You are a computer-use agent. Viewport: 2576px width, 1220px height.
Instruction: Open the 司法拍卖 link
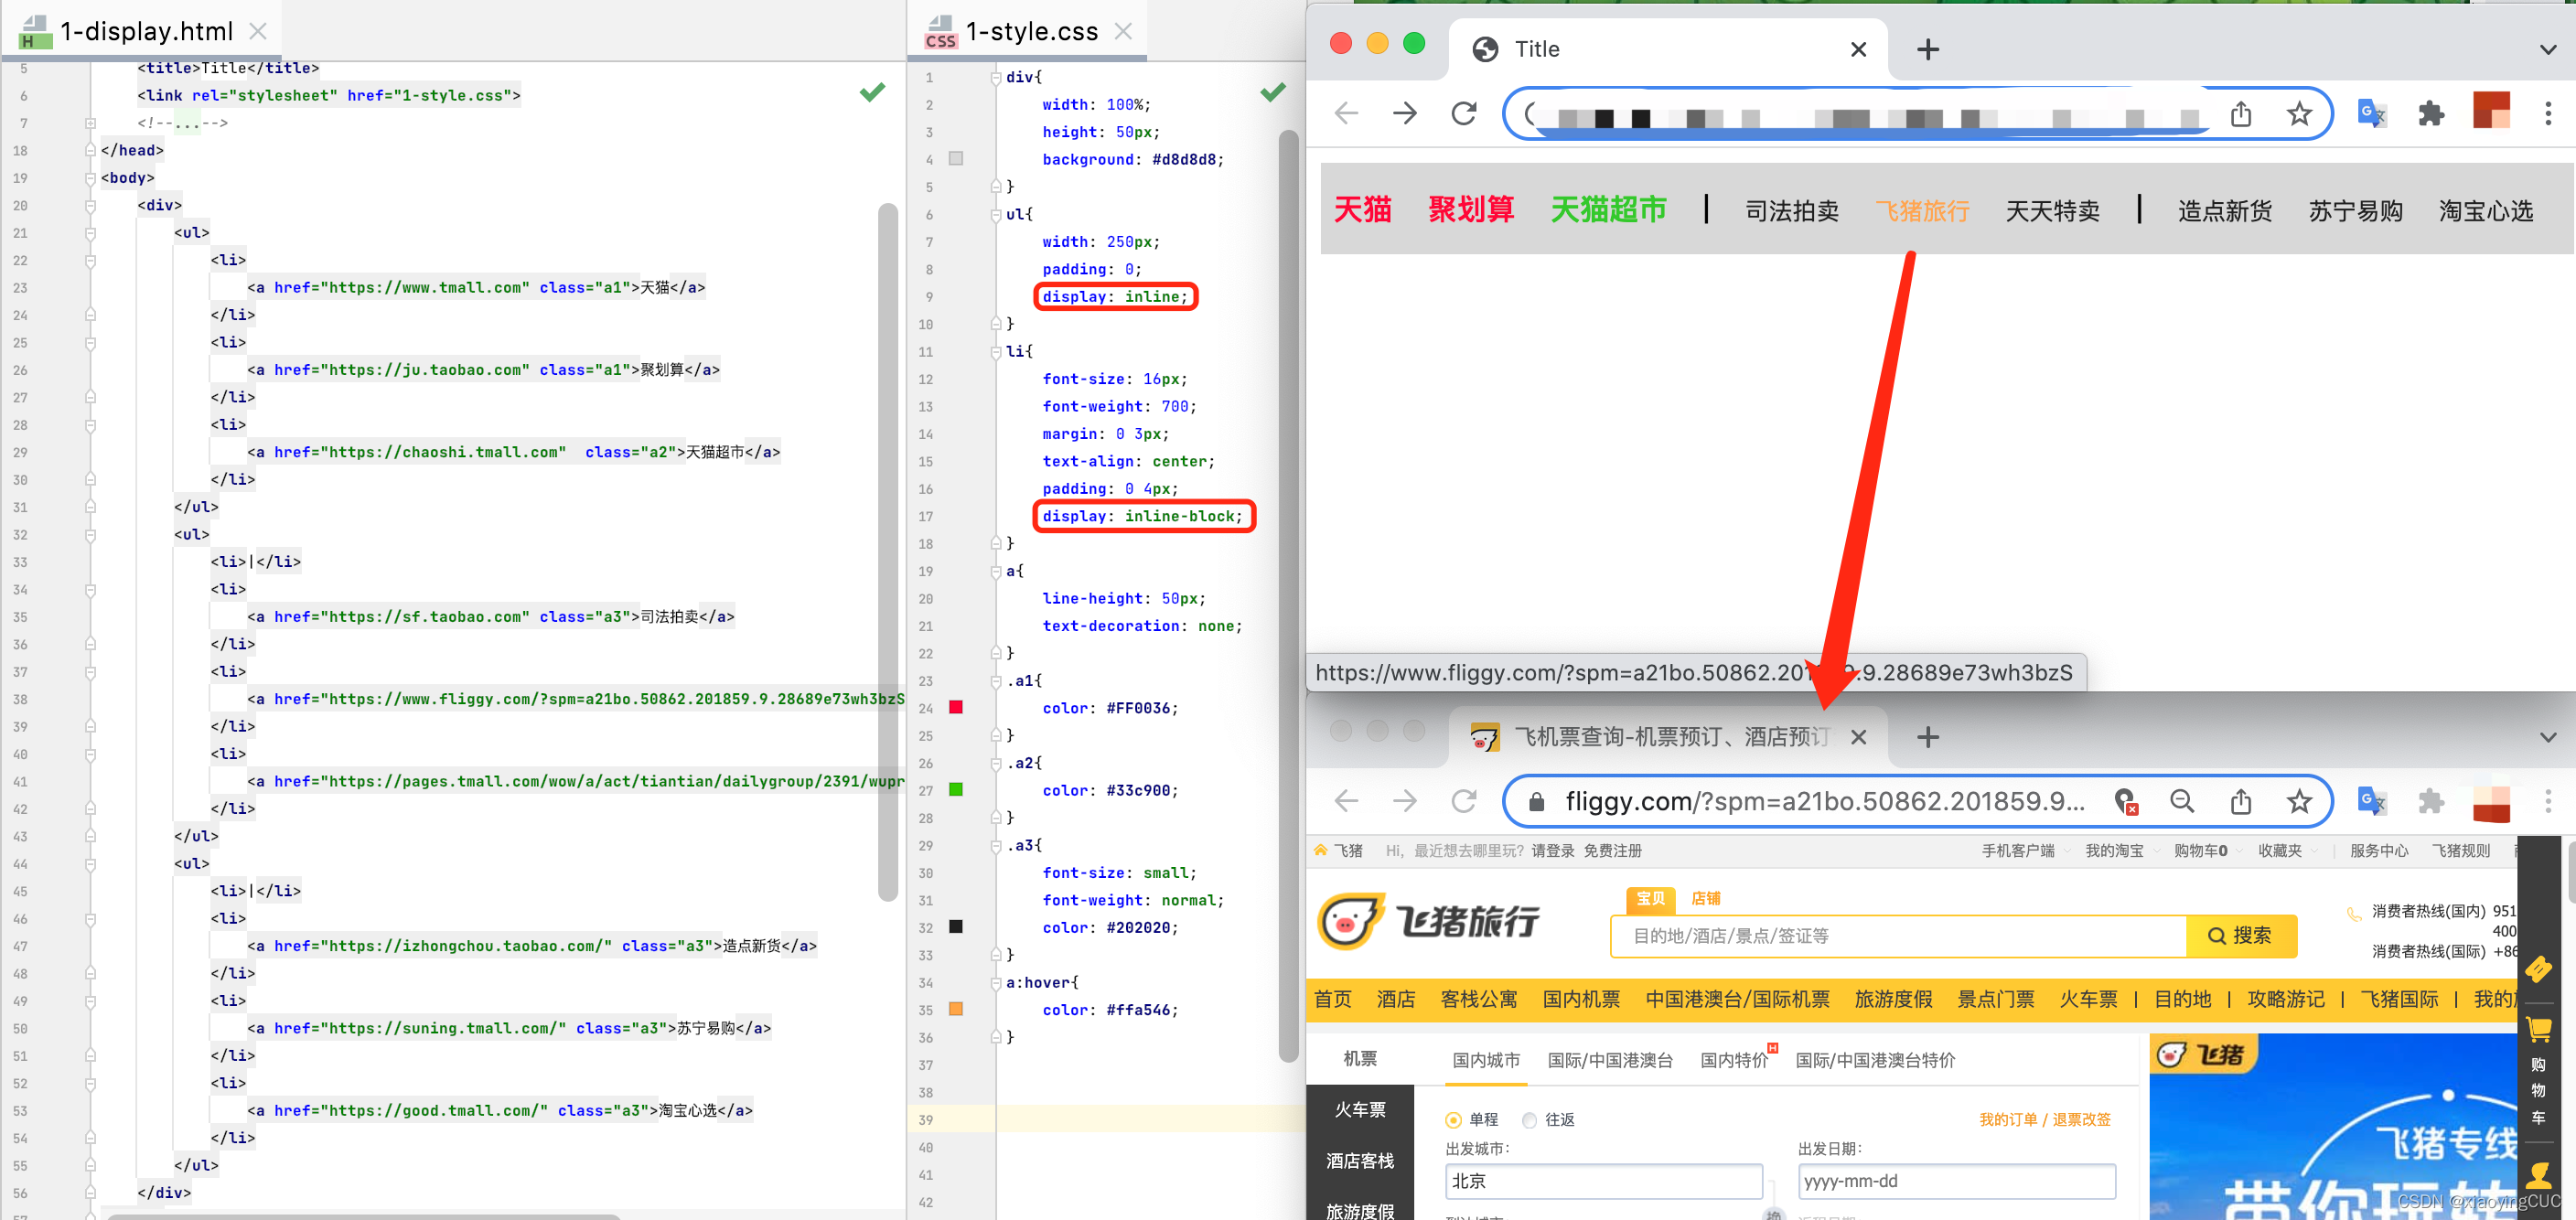[1791, 211]
